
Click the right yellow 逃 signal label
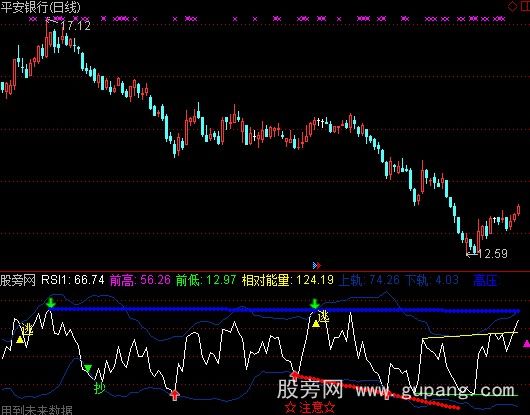point(323,317)
